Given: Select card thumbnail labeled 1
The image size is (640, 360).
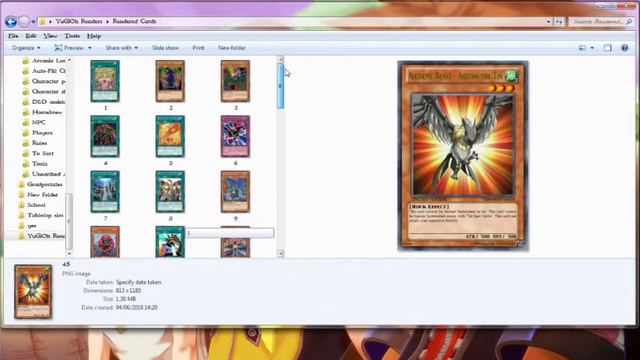Looking at the screenshot, I should [105, 81].
